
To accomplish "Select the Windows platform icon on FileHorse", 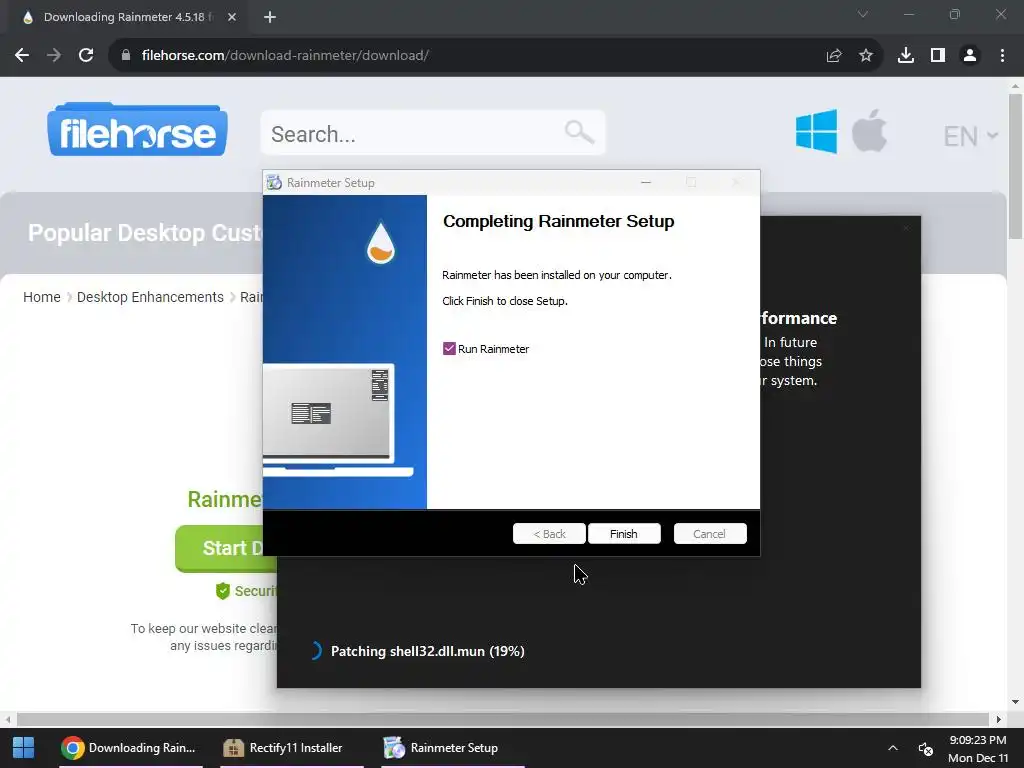I will click(x=816, y=131).
